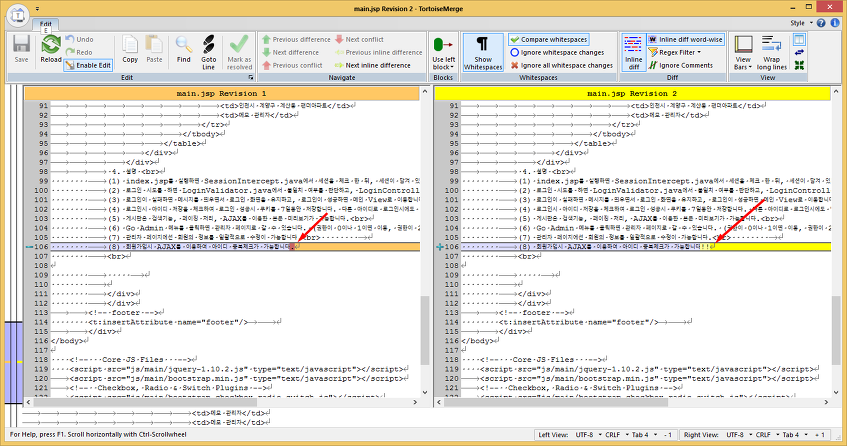This screenshot has width=847, height=446.
Task: Click Left View -1 status entry
Action: coord(669,435)
